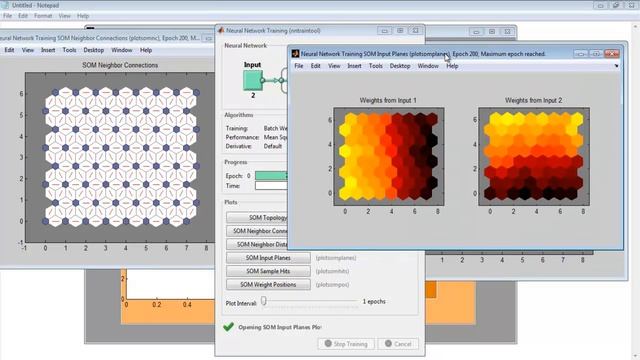Click the dock arrow in Input Planes menu bar
Image resolution: width=640 pixels, height=360 pixels.
[616, 66]
